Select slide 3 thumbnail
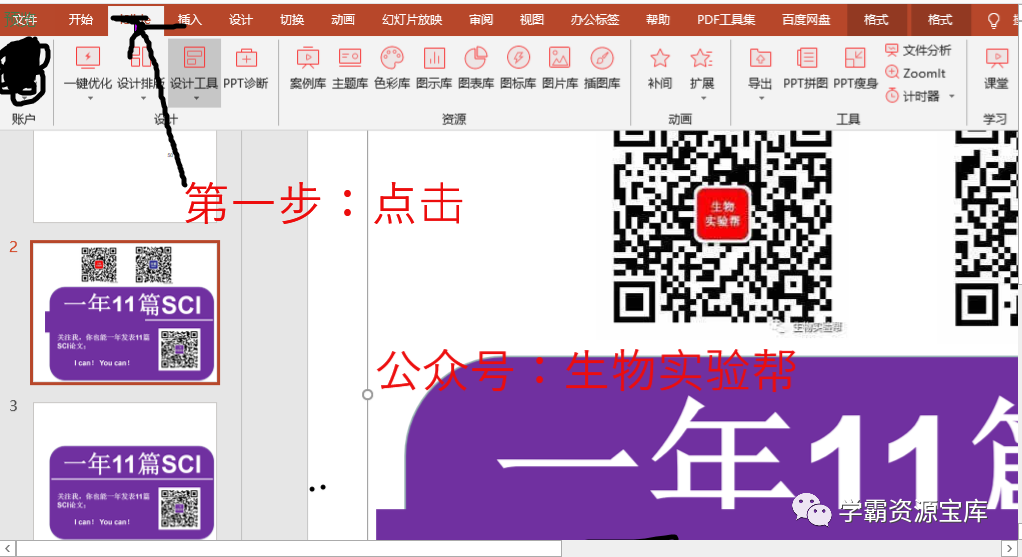Screen dimensions: 1022x557 [x=125, y=471]
